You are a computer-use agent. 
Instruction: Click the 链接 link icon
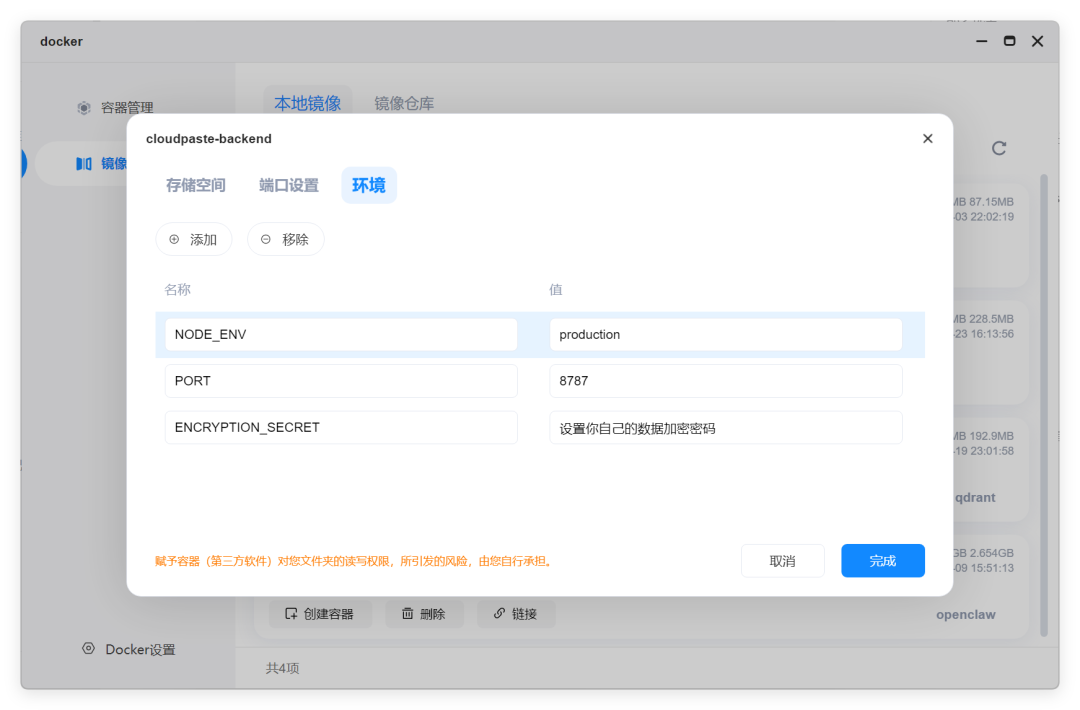coord(501,613)
